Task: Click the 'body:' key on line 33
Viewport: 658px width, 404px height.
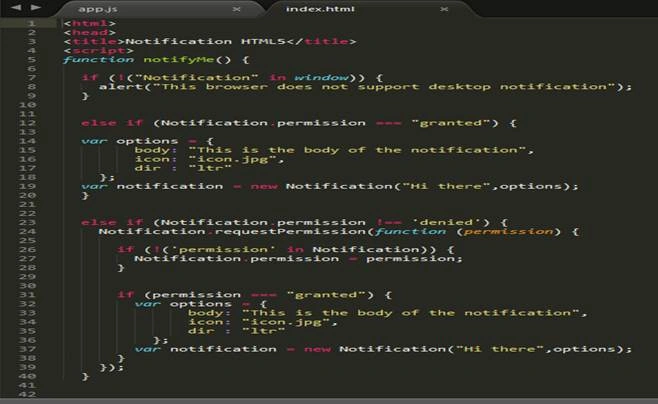Action: click(209, 313)
